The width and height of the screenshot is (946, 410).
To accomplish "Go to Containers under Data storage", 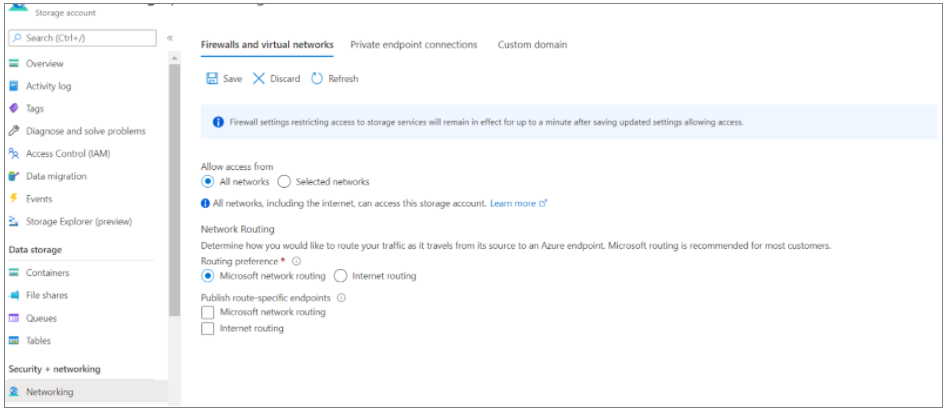I will 47,273.
